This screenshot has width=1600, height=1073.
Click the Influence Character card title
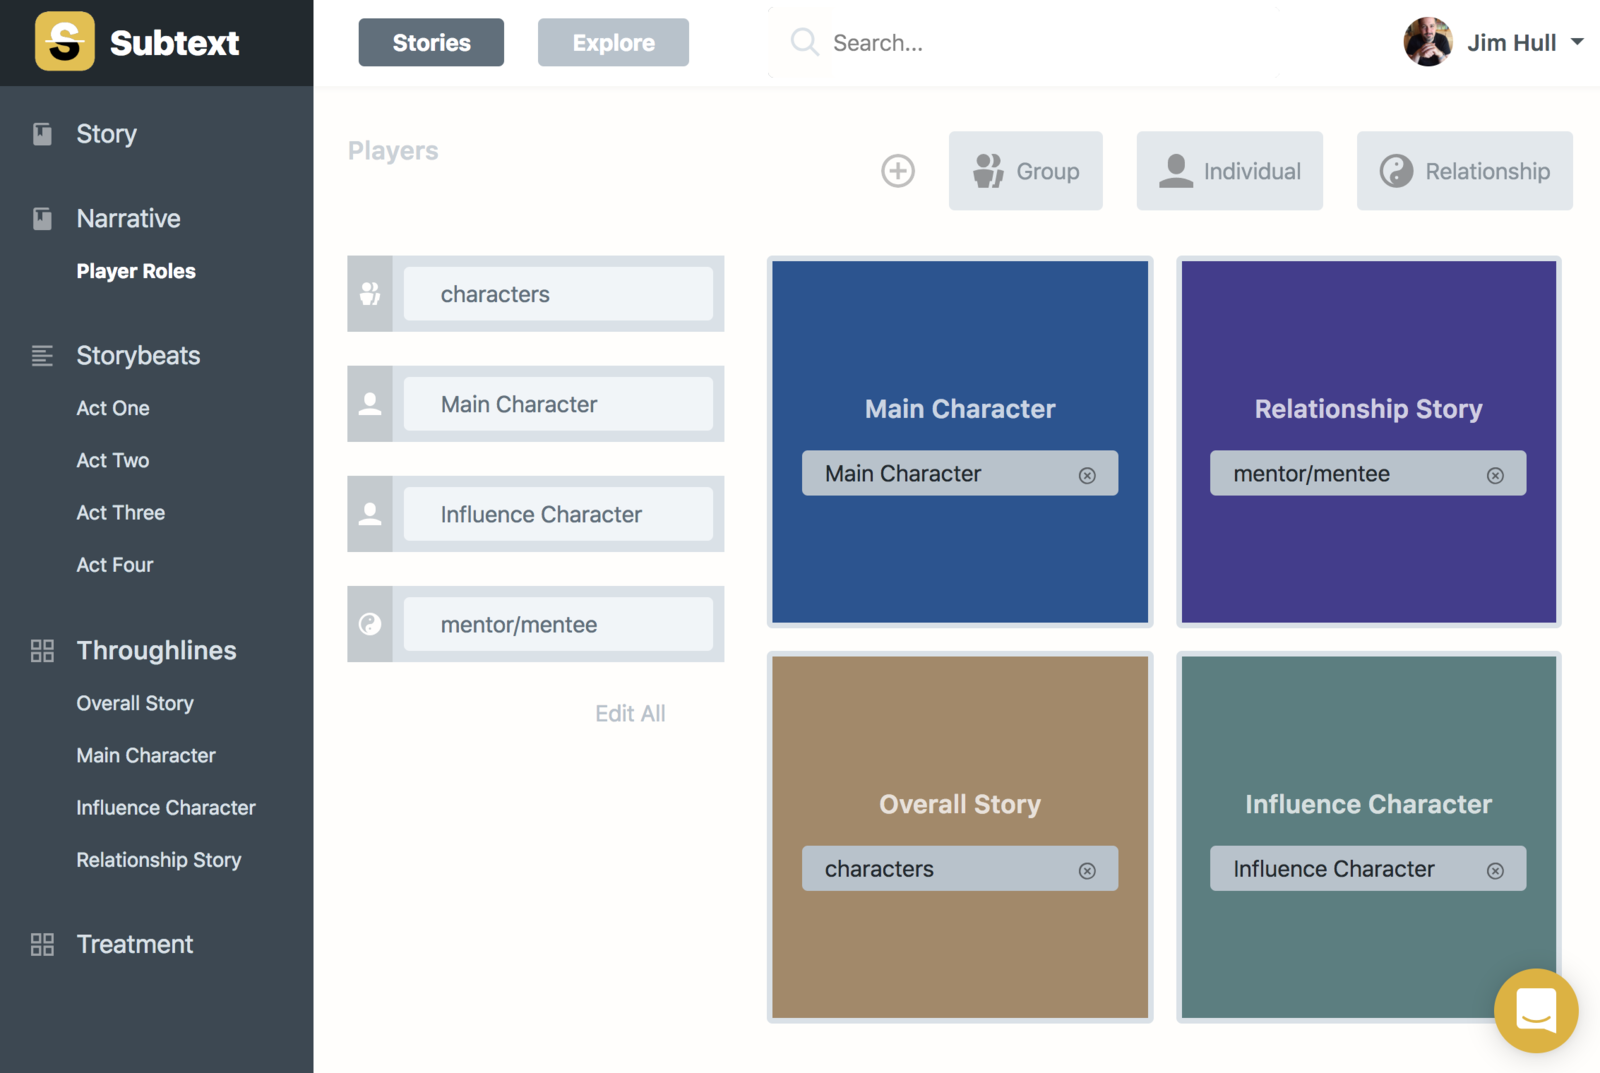(x=1369, y=804)
